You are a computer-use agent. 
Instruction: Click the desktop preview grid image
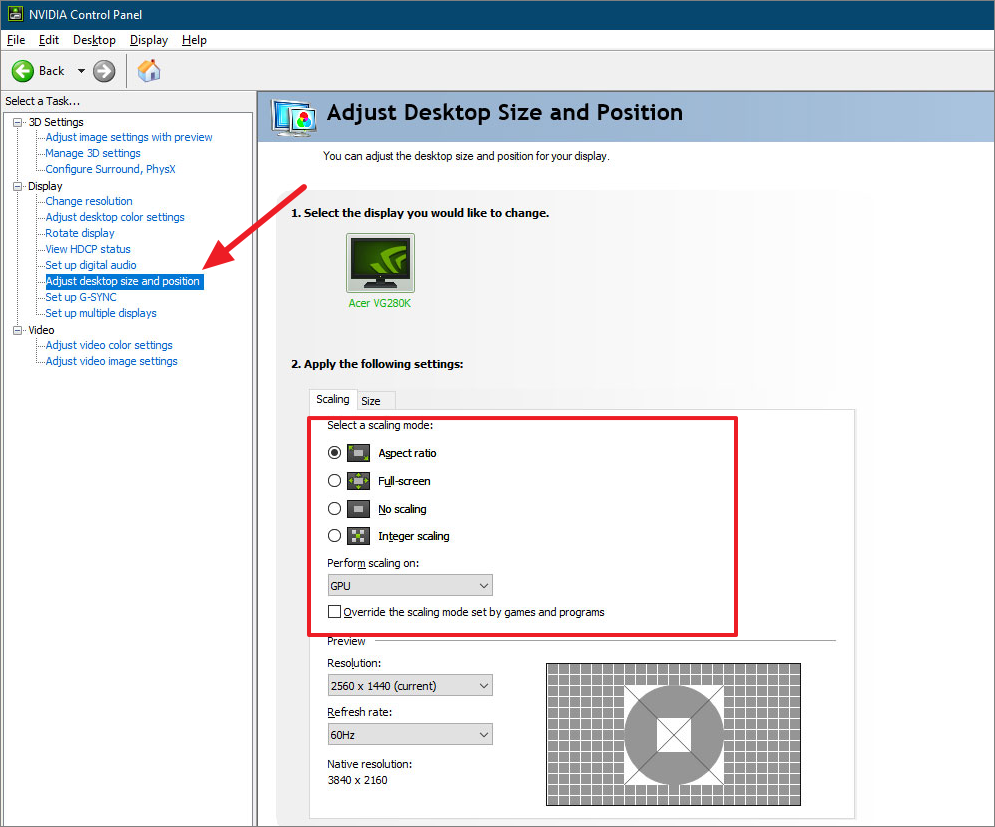[672, 733]
